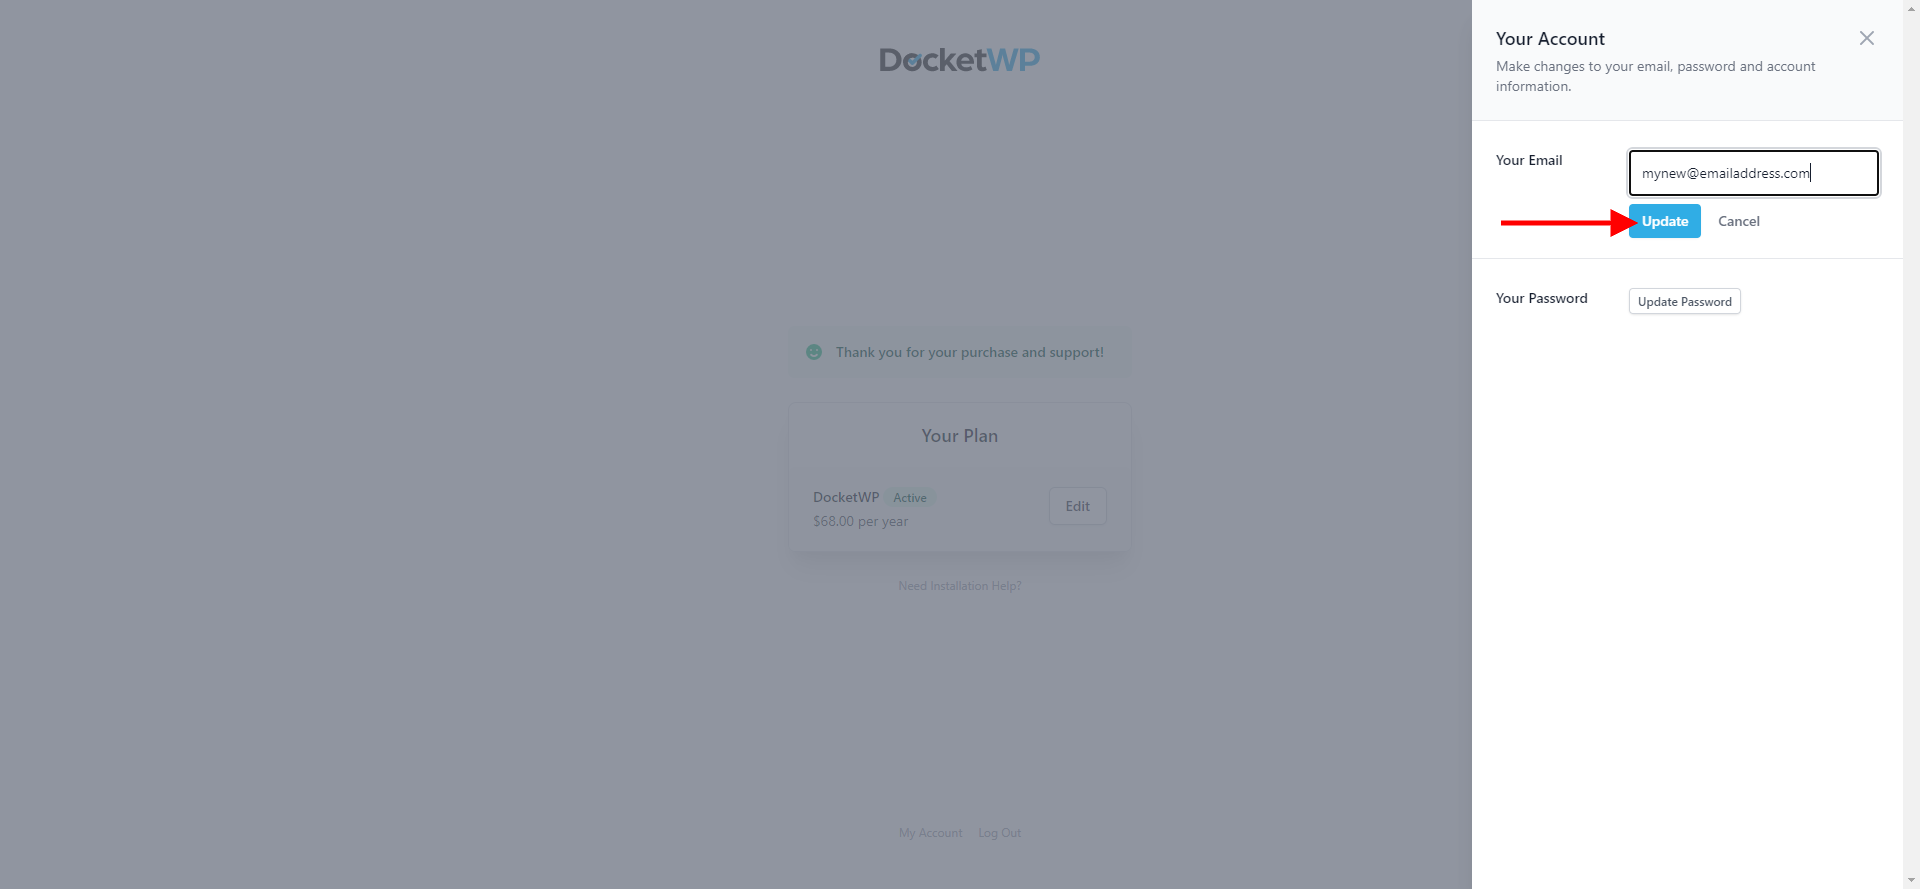Close the Your Account side panel

1866,38
